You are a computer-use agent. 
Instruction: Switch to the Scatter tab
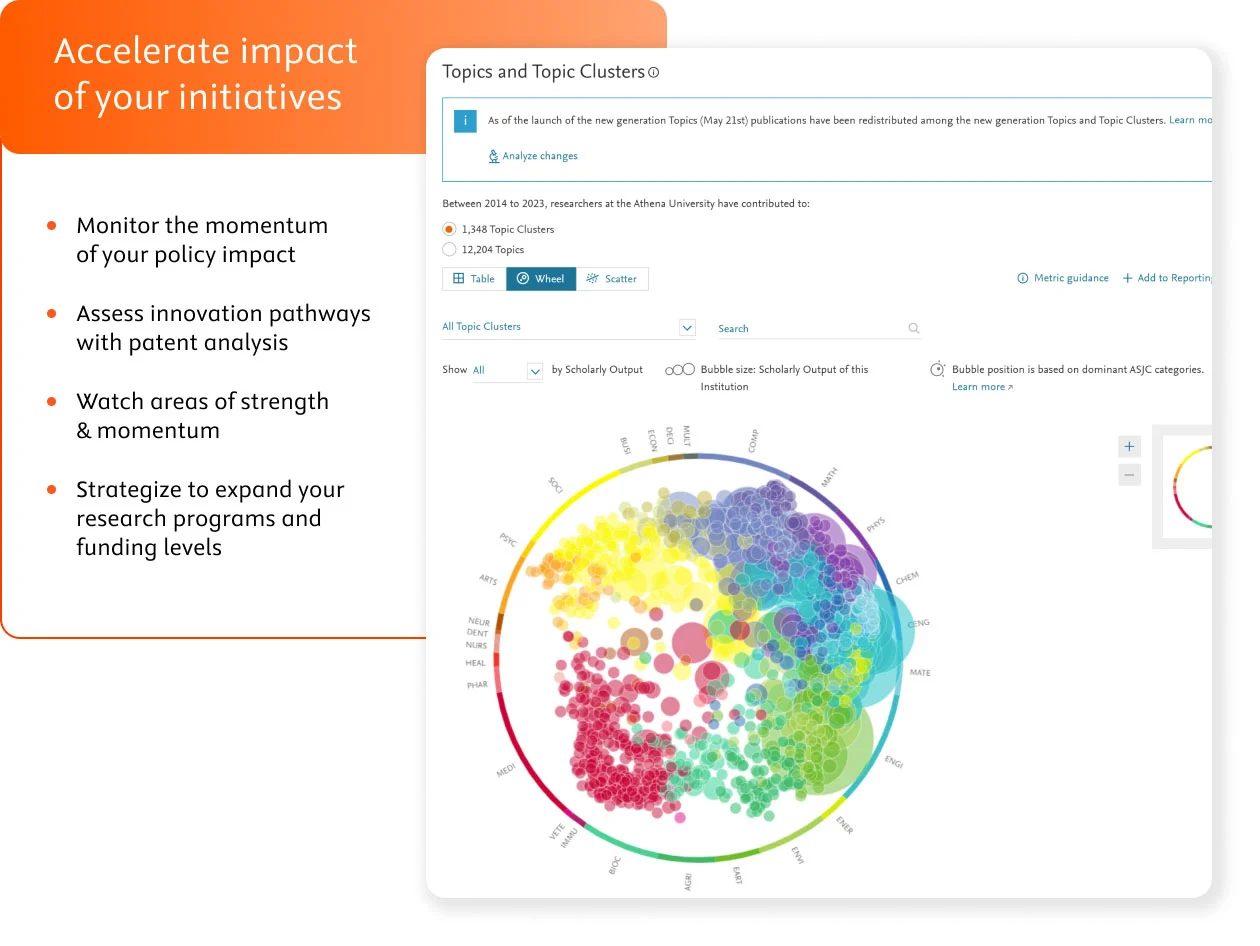[x=613, y=278]
